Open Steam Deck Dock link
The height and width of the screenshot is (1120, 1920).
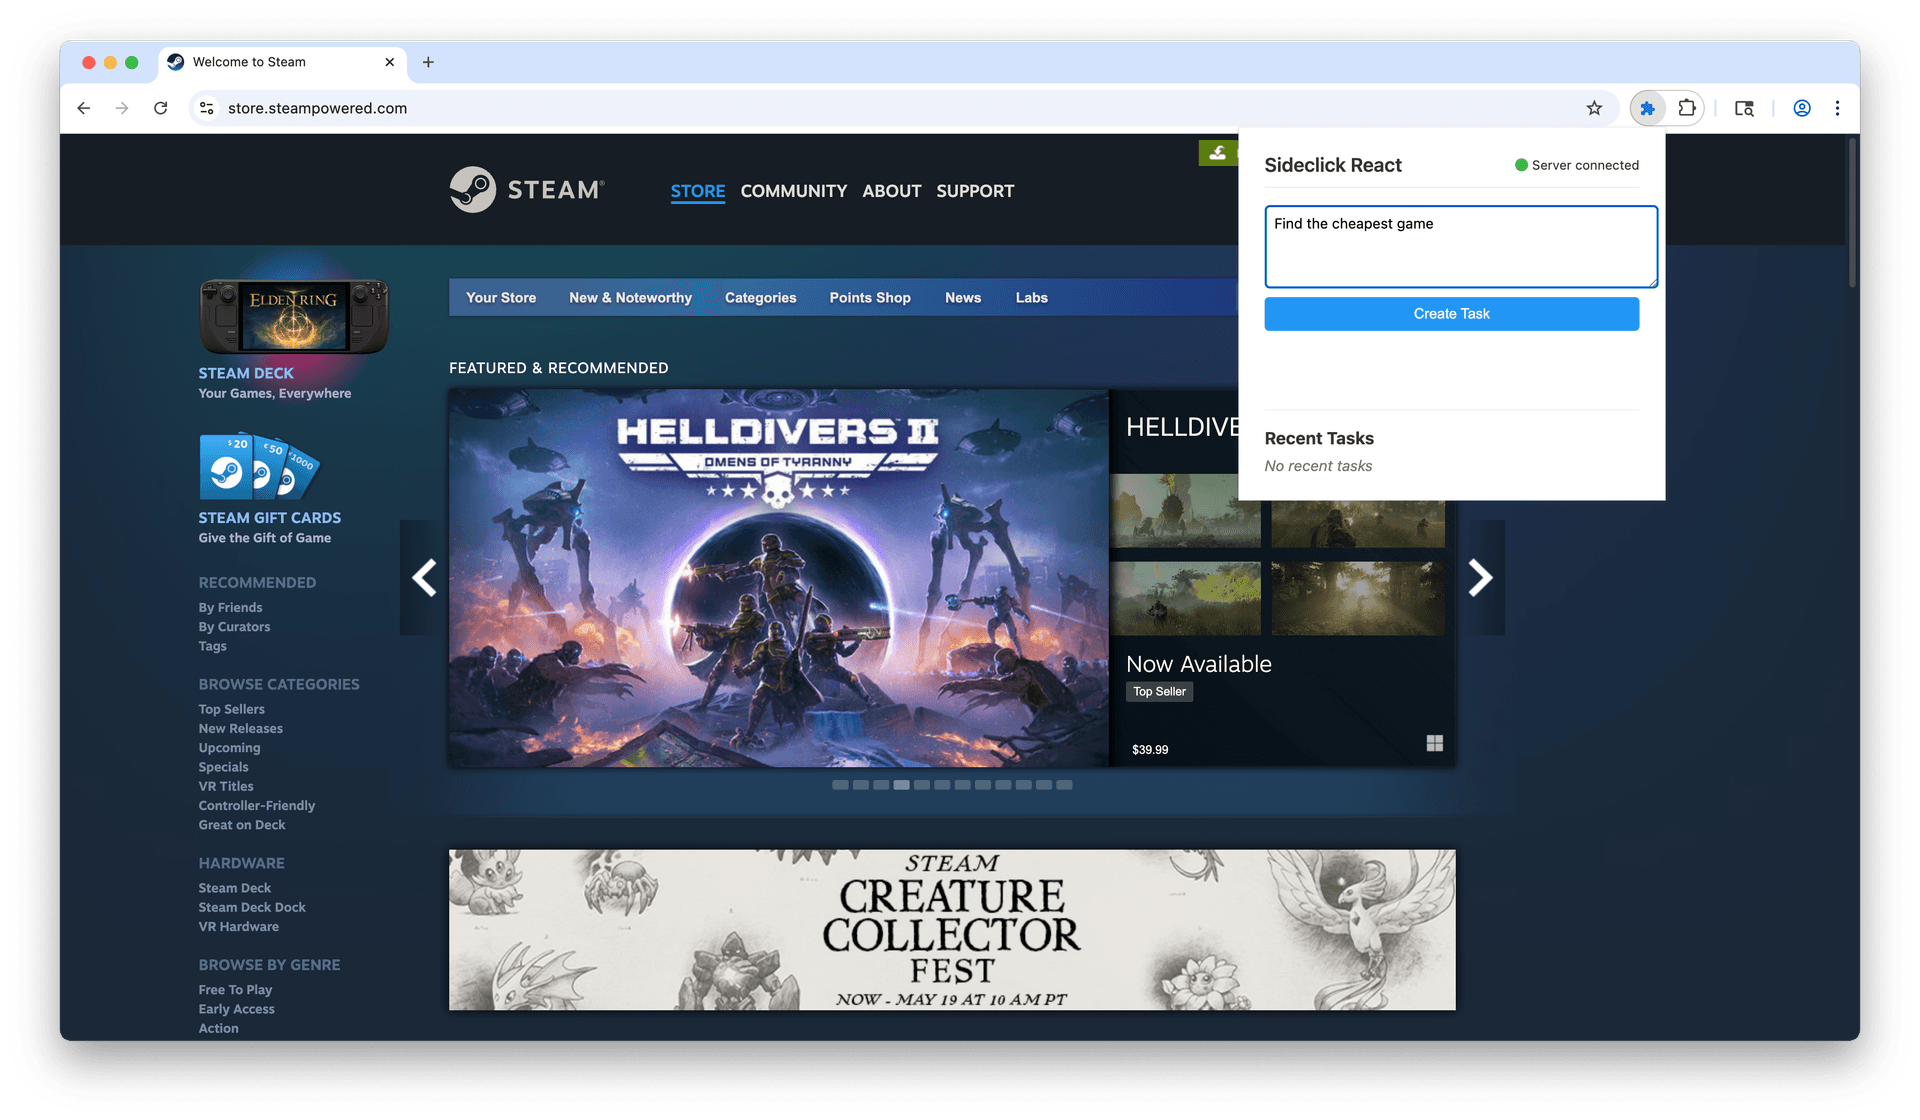tap(252, 908)
